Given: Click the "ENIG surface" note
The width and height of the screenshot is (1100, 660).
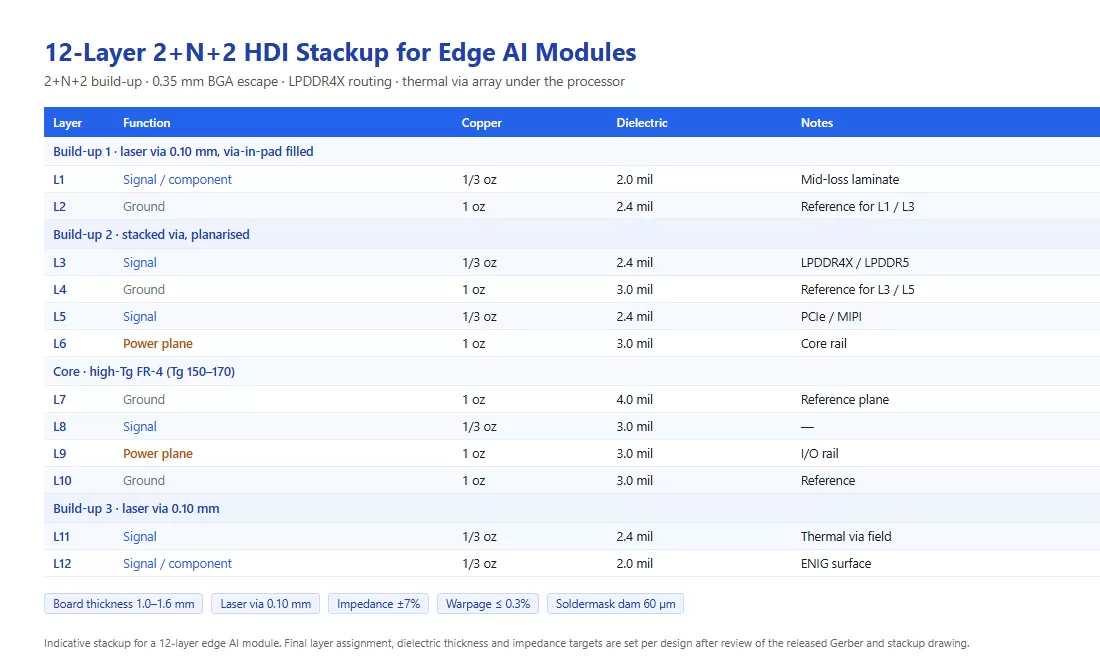Looking at the screenshot, I should point(836,564).
